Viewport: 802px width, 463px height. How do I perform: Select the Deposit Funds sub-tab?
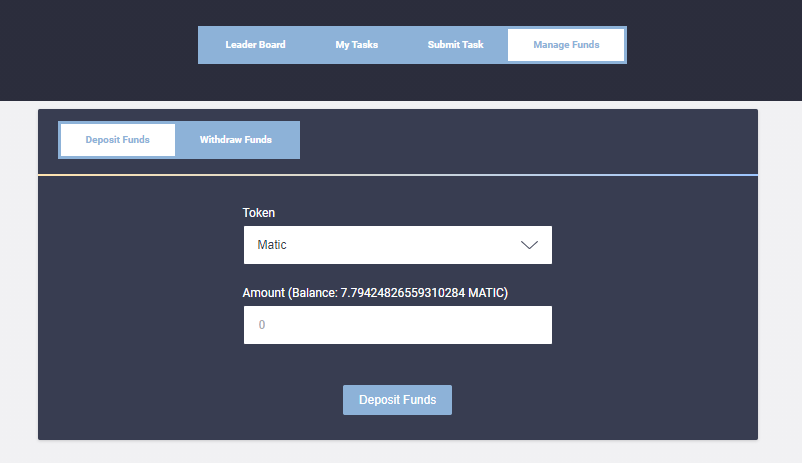(118, 140)
